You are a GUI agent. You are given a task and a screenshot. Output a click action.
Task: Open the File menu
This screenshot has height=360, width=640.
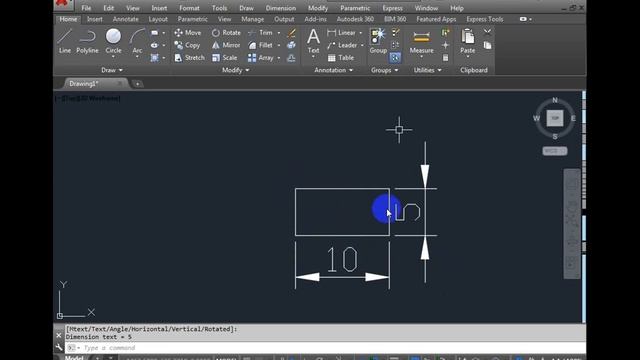pyautogui.click(x=86, y=8)
